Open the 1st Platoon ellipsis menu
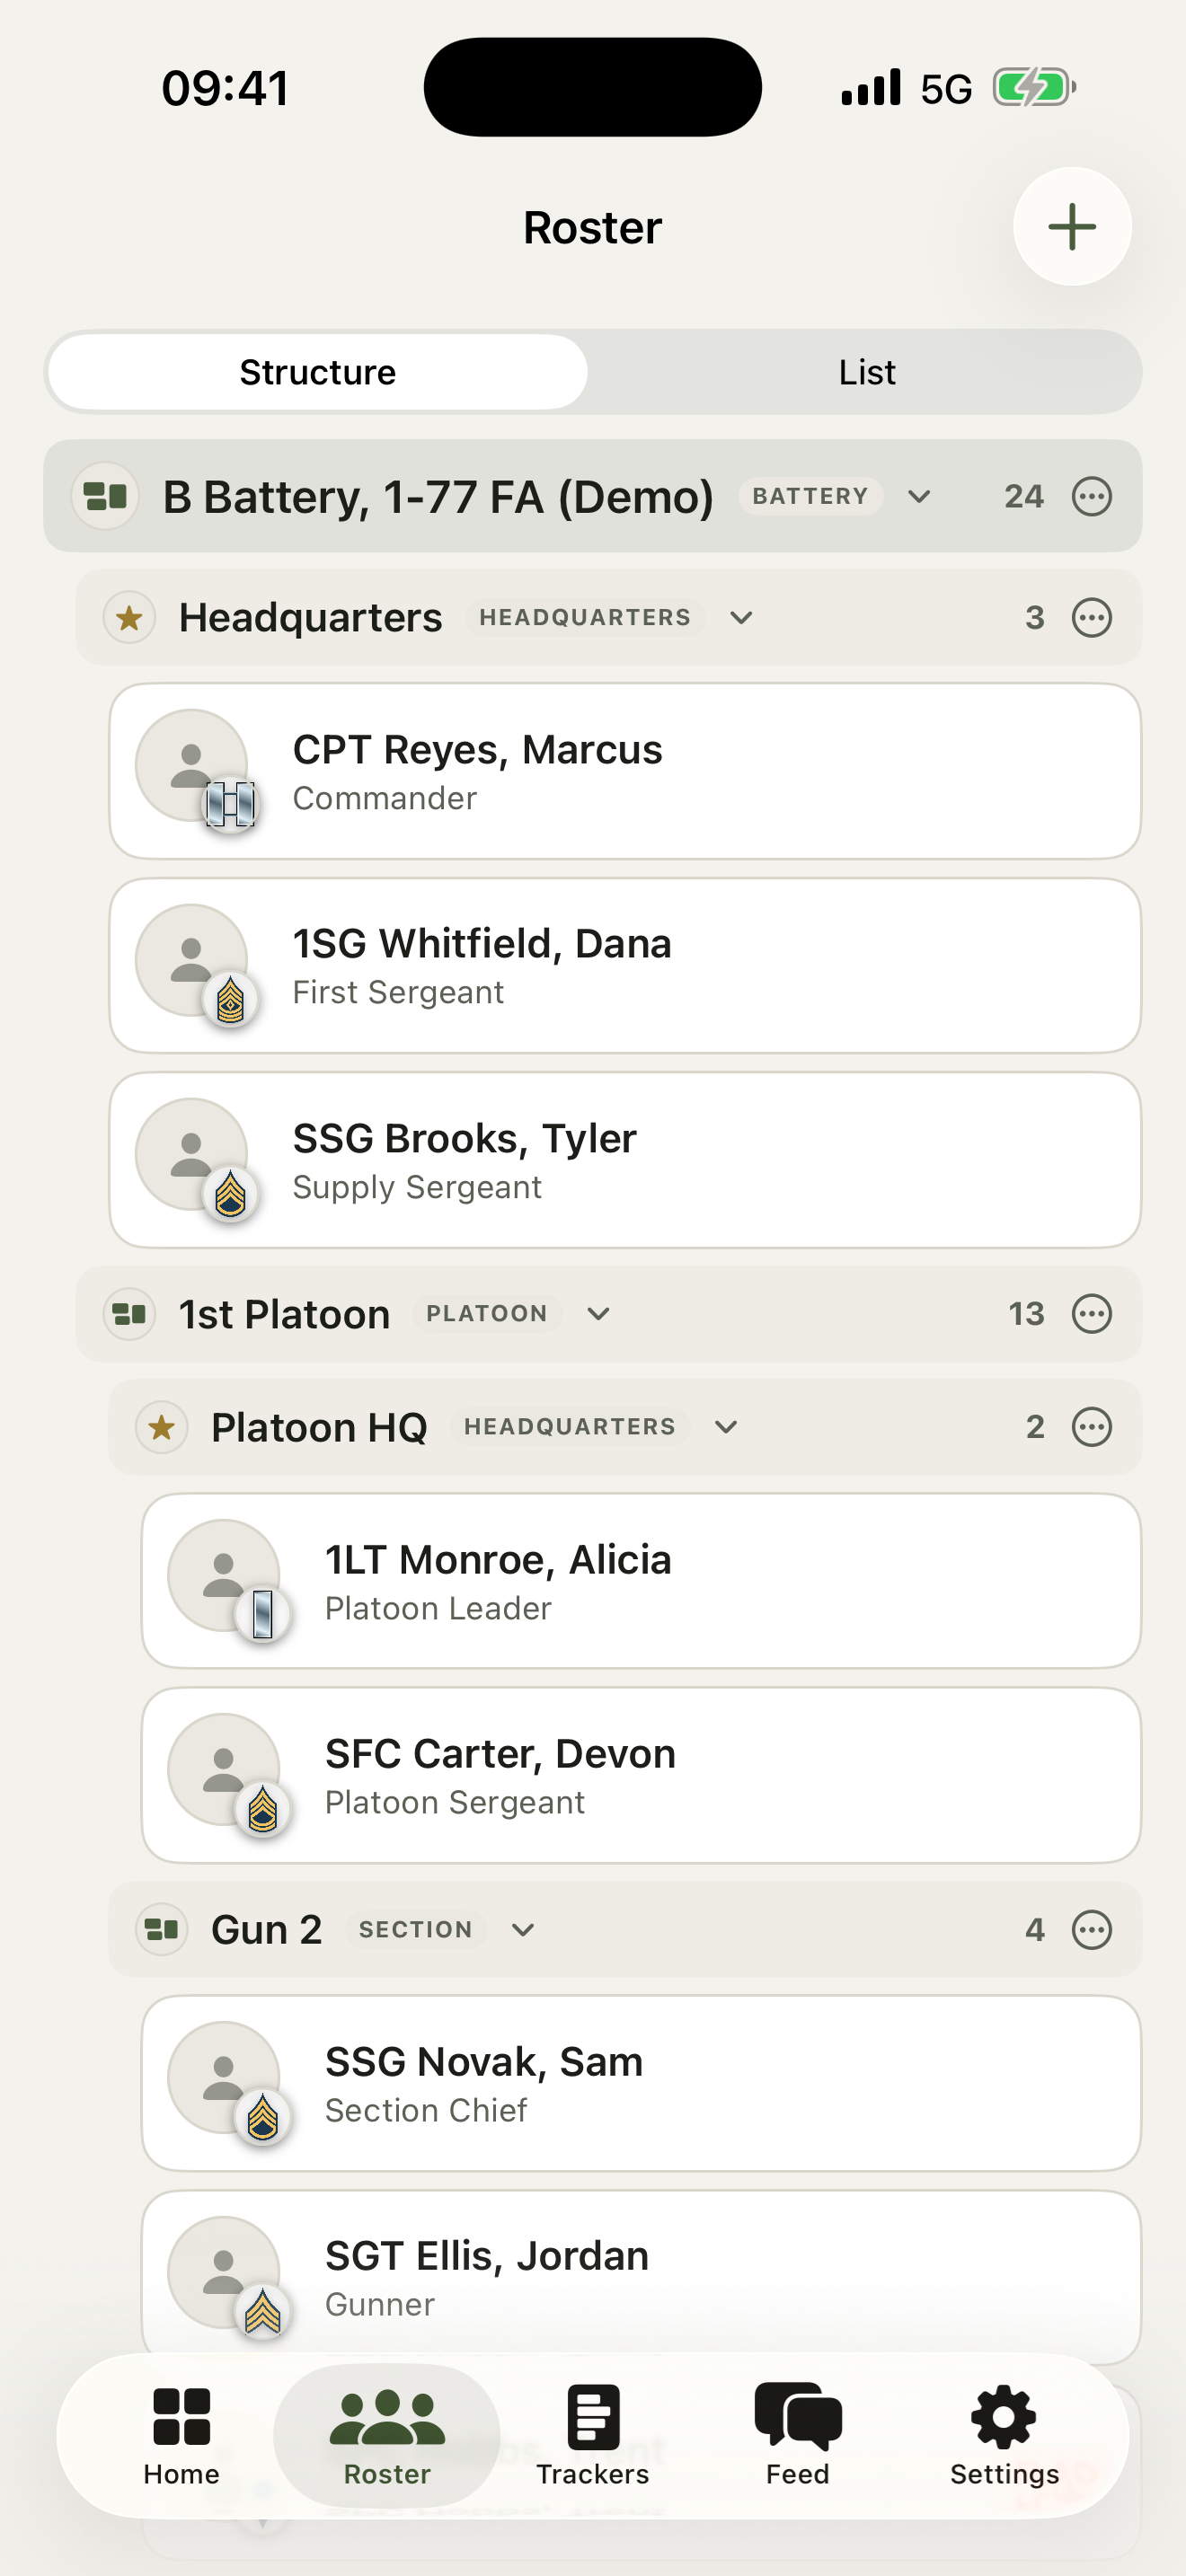Viewport: 1186px width, 2576px height. pos(1091,1313)
